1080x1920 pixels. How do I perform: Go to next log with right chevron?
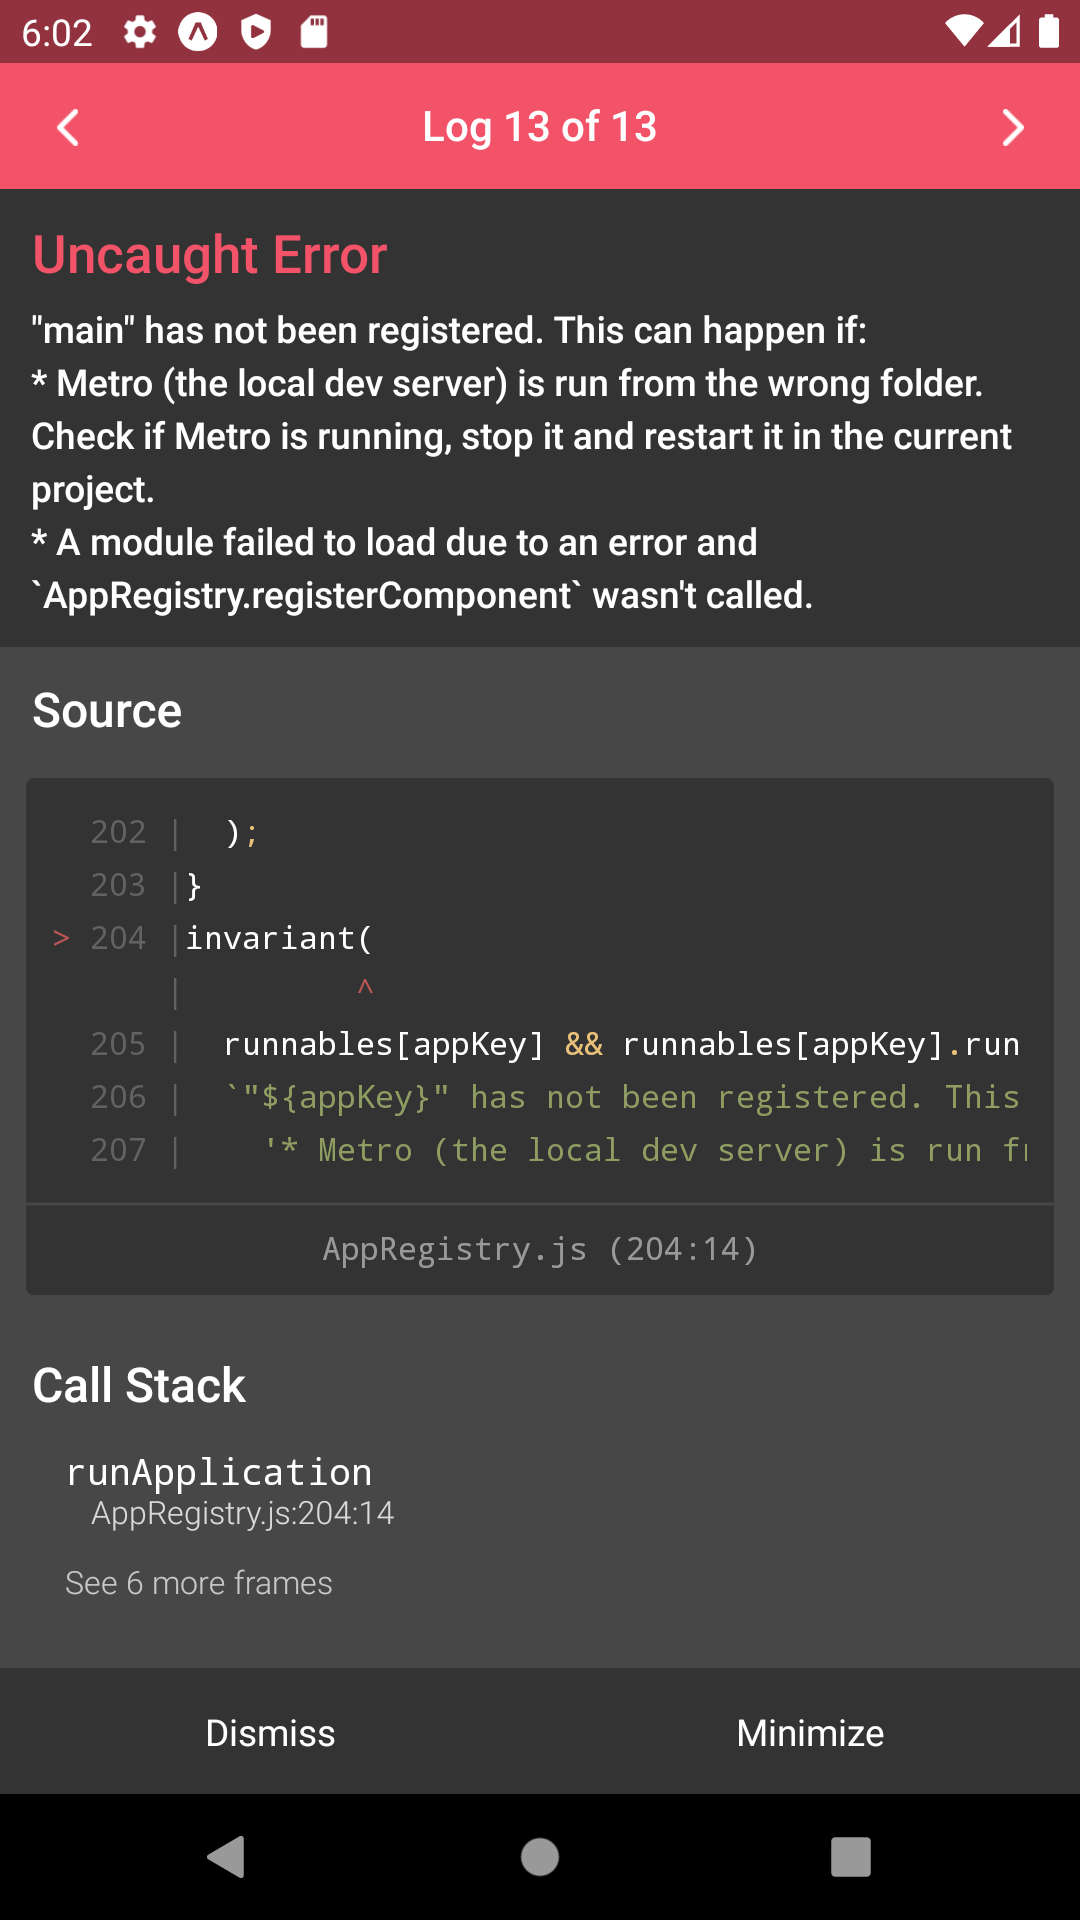point(1012,127)
